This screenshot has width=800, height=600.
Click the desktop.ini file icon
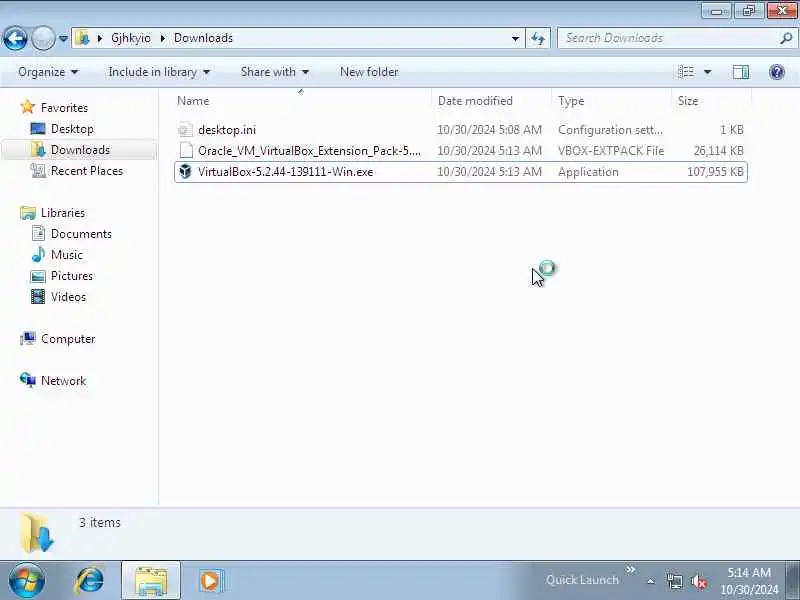[186, 130]
